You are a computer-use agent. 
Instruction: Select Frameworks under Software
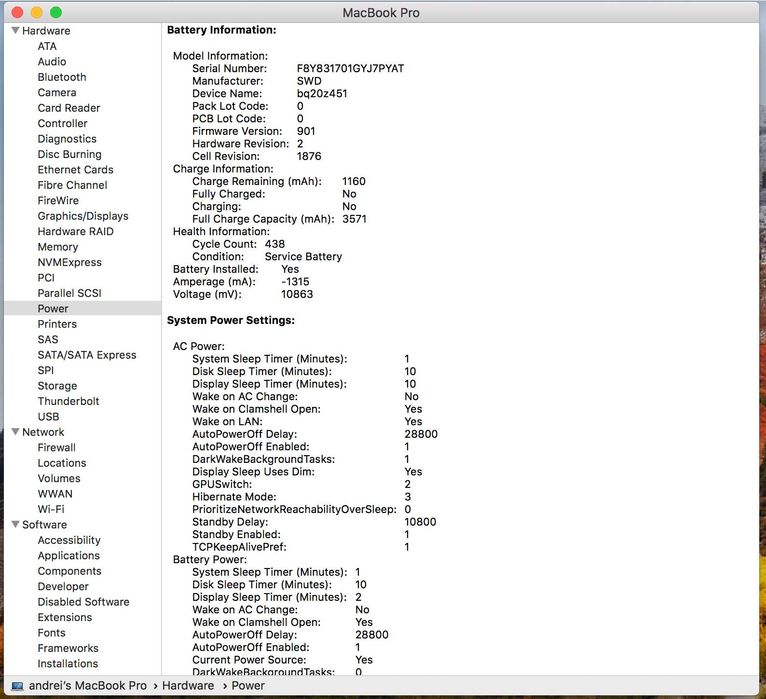(x=68, y=648)
